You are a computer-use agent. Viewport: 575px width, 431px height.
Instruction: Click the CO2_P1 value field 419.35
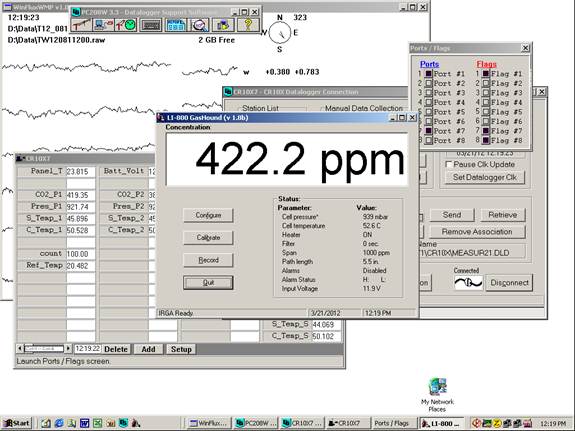point(80,195)
